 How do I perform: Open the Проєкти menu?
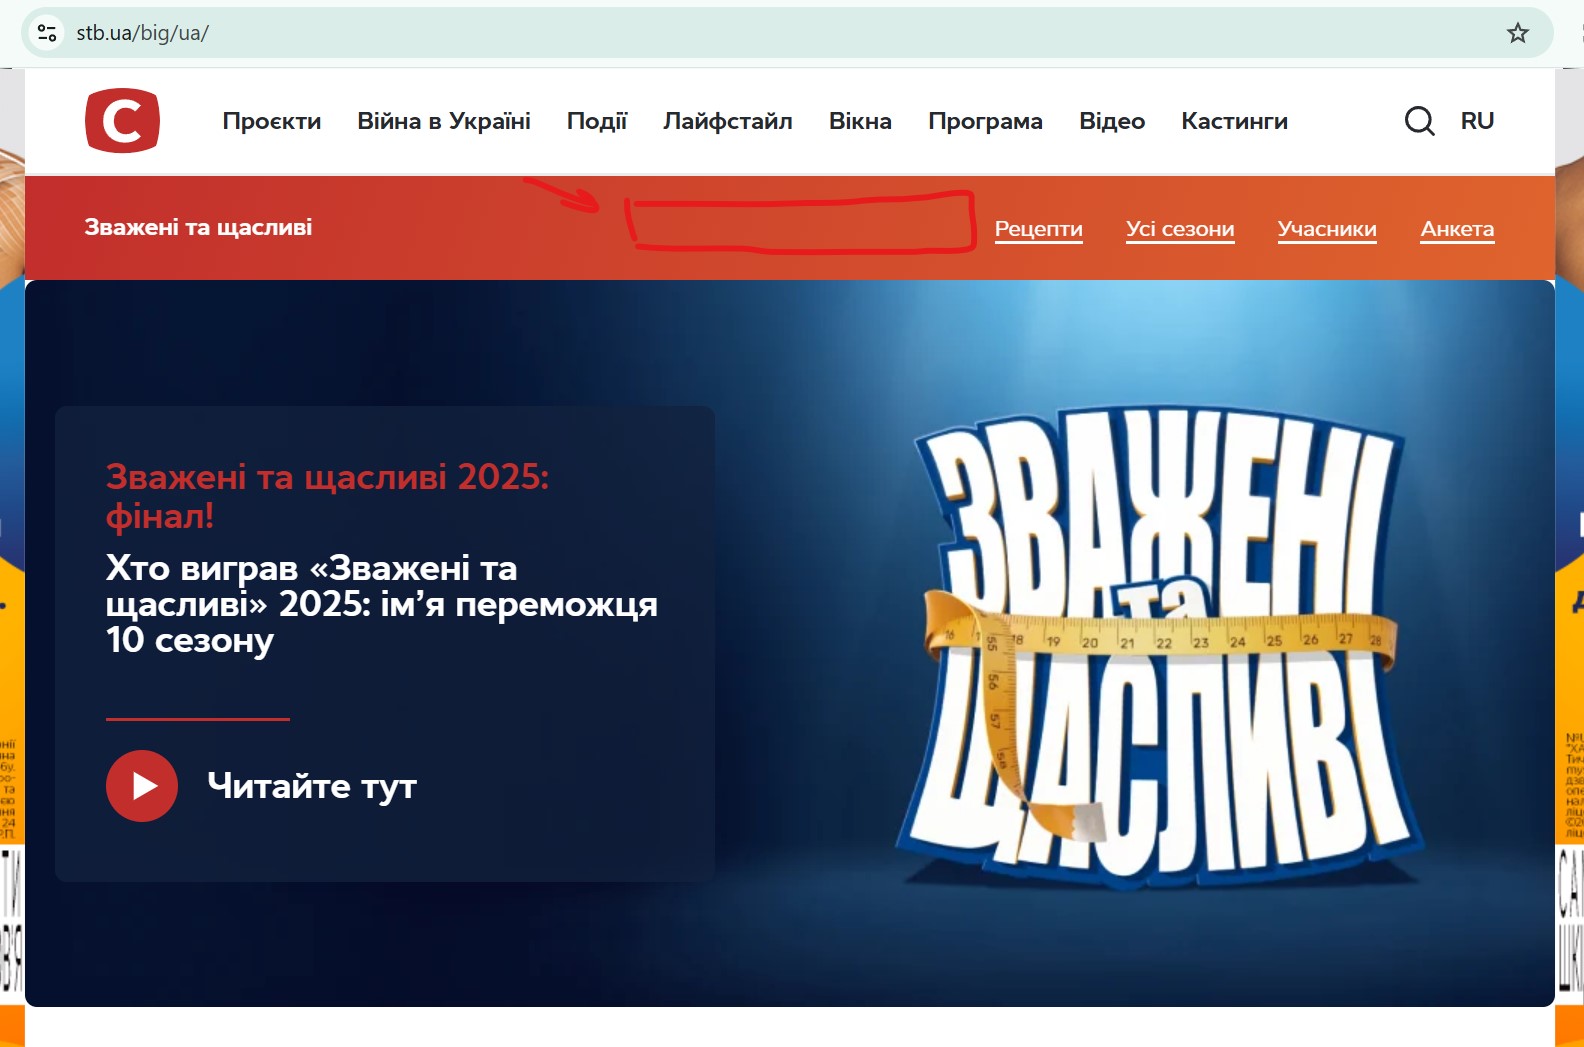(272, 121)
